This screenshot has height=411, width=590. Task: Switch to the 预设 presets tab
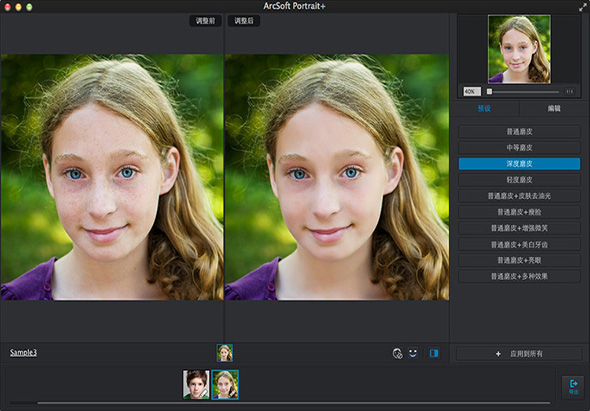pyautogui.click(x=484, y=108)
